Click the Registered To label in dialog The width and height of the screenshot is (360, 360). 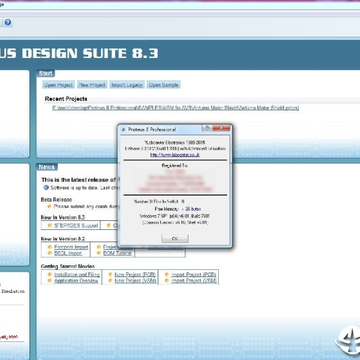pyautogui.click(x=175, y=165)
